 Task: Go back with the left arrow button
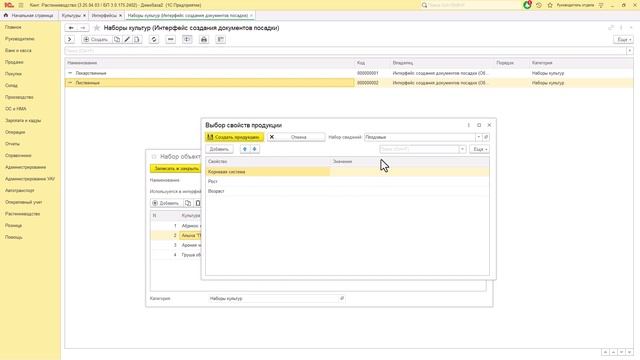[71, 28]
